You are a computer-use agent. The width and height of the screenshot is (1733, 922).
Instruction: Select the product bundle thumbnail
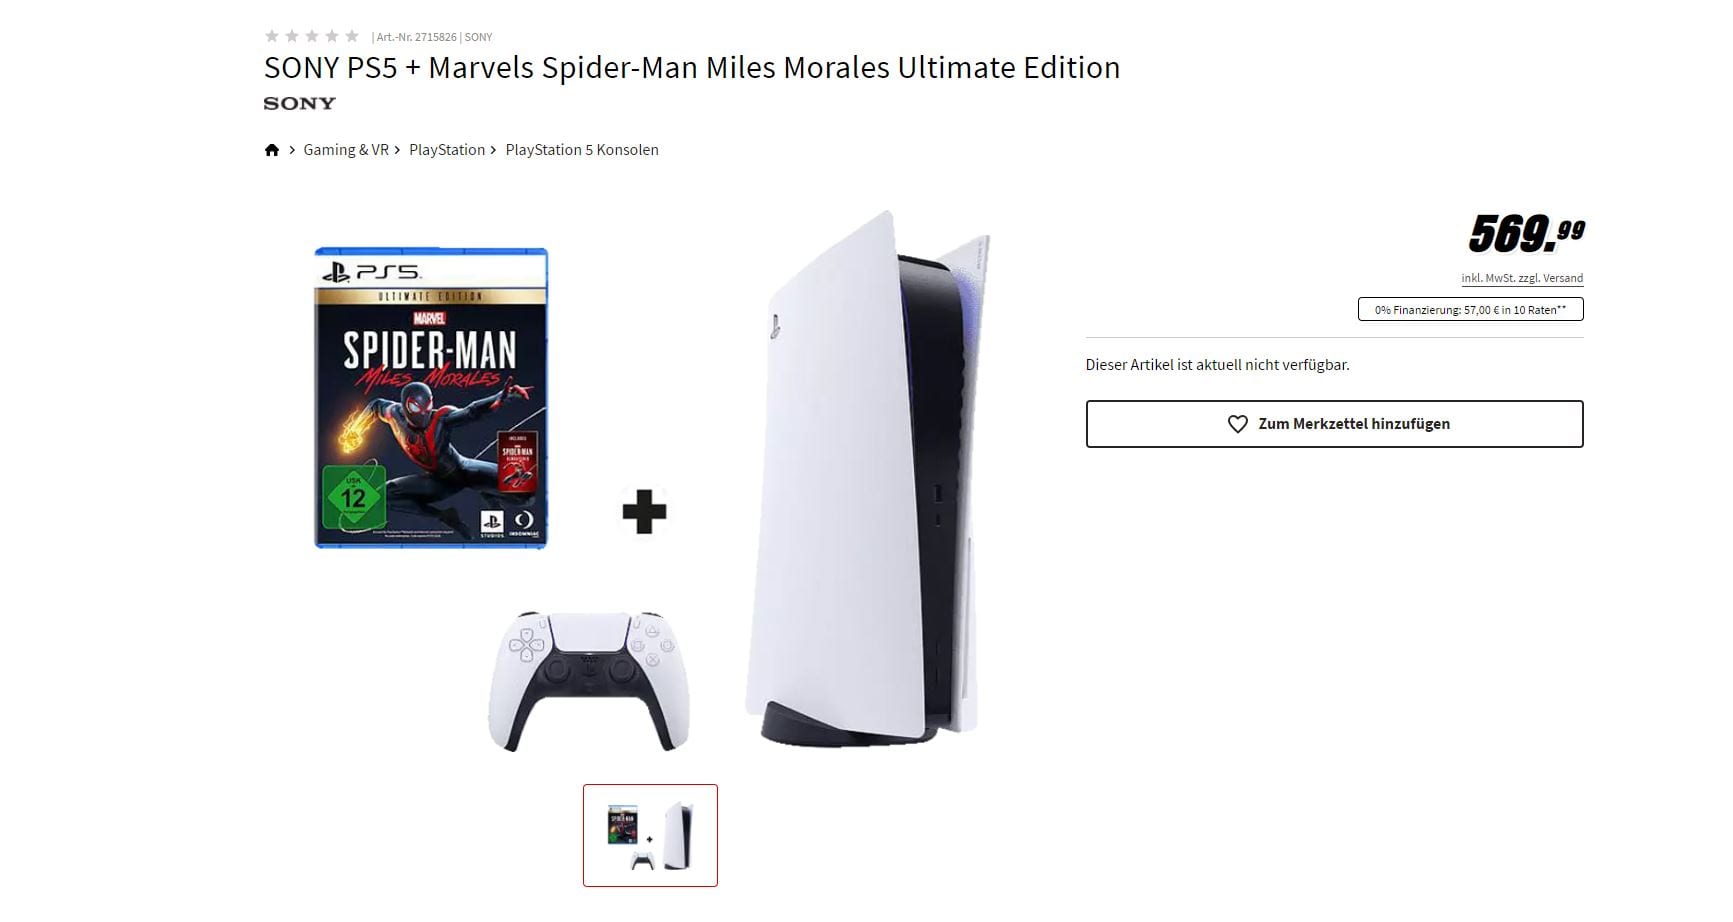coord(650,835)
